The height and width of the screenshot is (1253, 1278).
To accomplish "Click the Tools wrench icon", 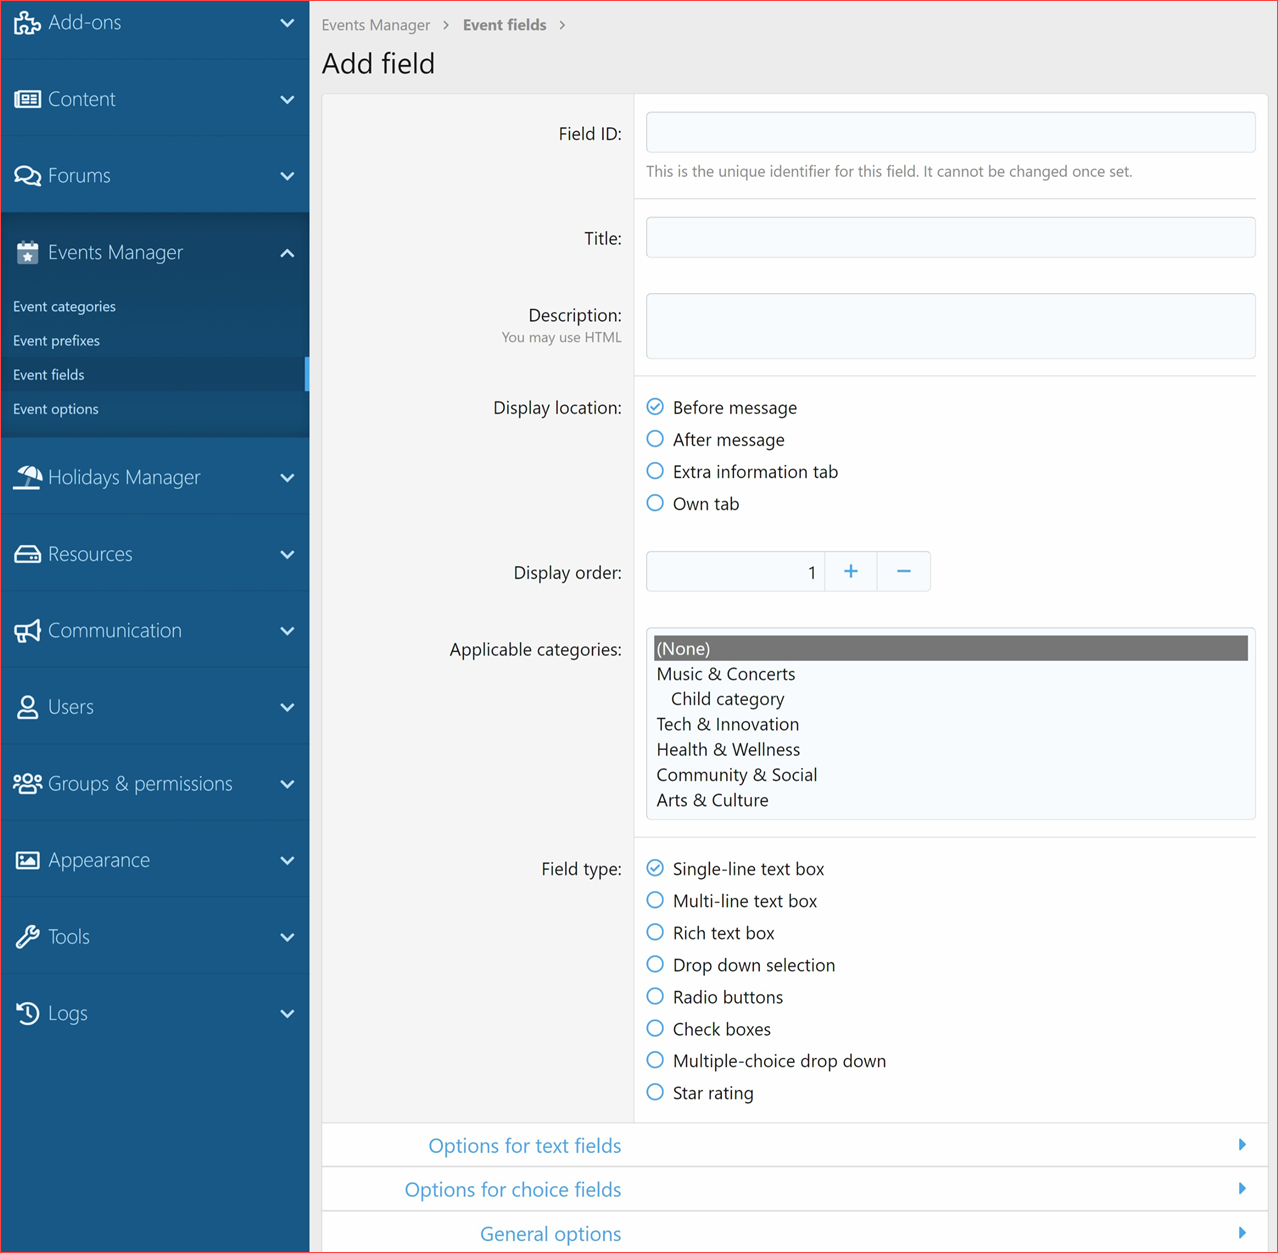I will (27, 936).
